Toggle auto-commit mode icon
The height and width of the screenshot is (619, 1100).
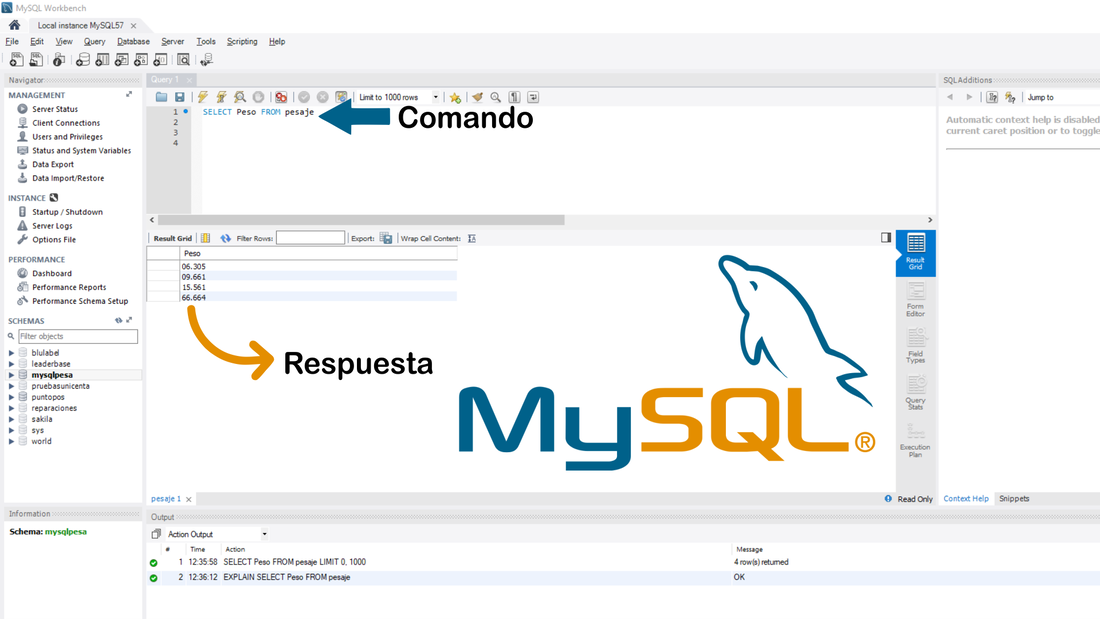point(341,97)
